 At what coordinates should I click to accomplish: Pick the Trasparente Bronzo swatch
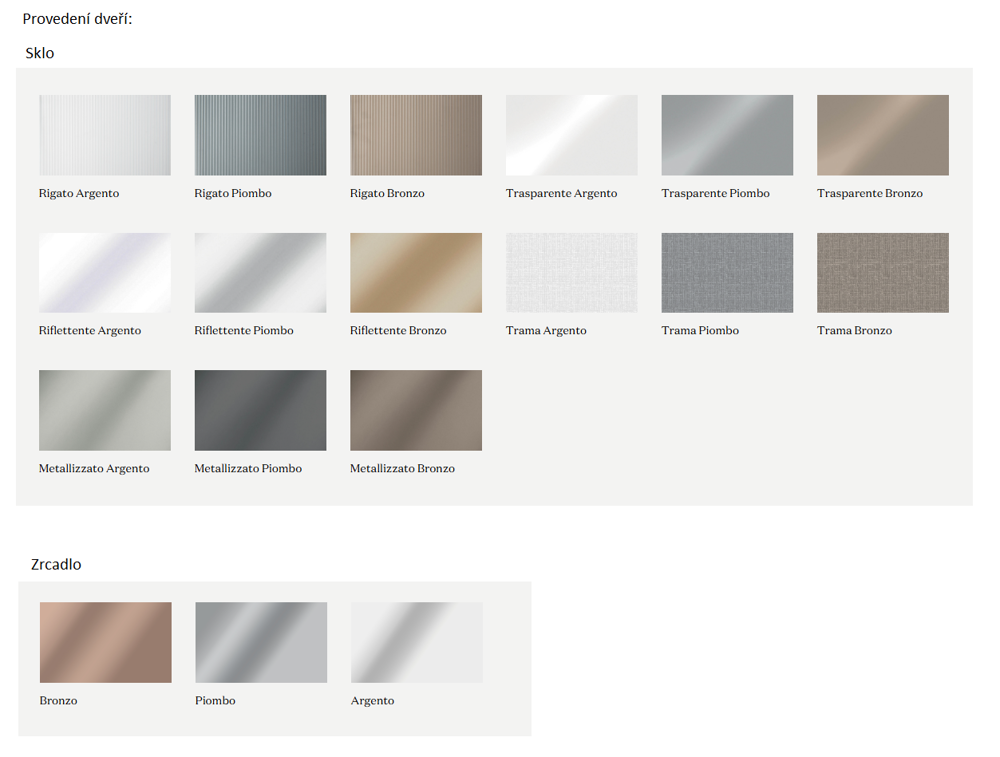click(x=883, y=135)
